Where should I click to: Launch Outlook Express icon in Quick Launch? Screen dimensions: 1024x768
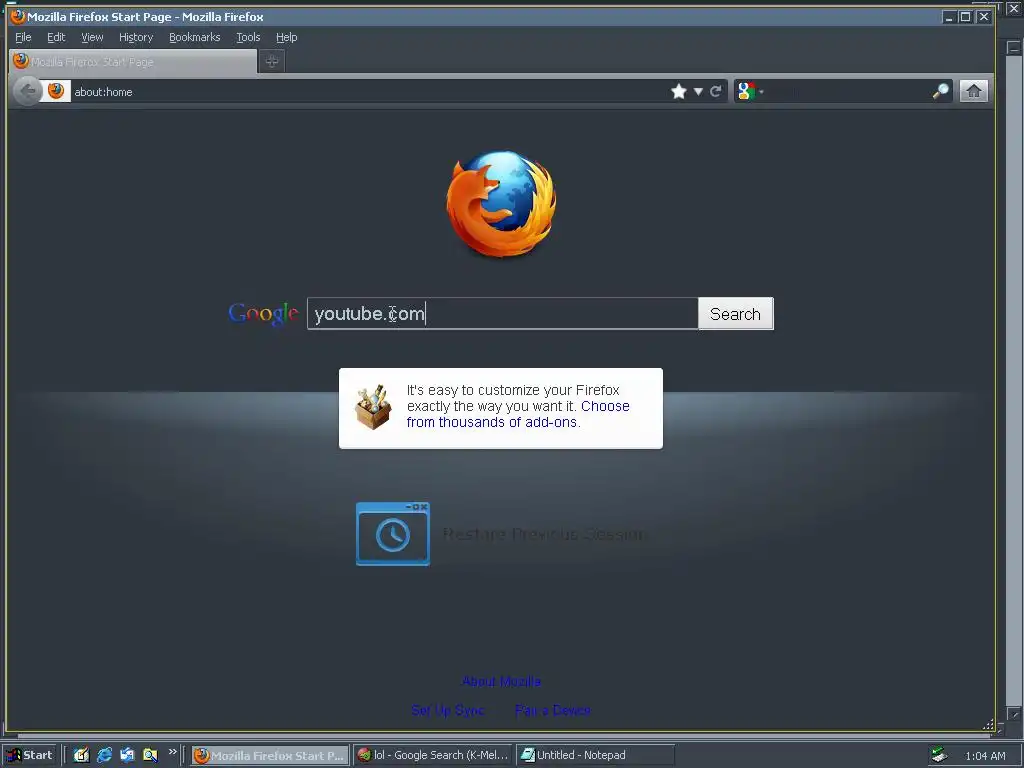click(x=127, y=755)
